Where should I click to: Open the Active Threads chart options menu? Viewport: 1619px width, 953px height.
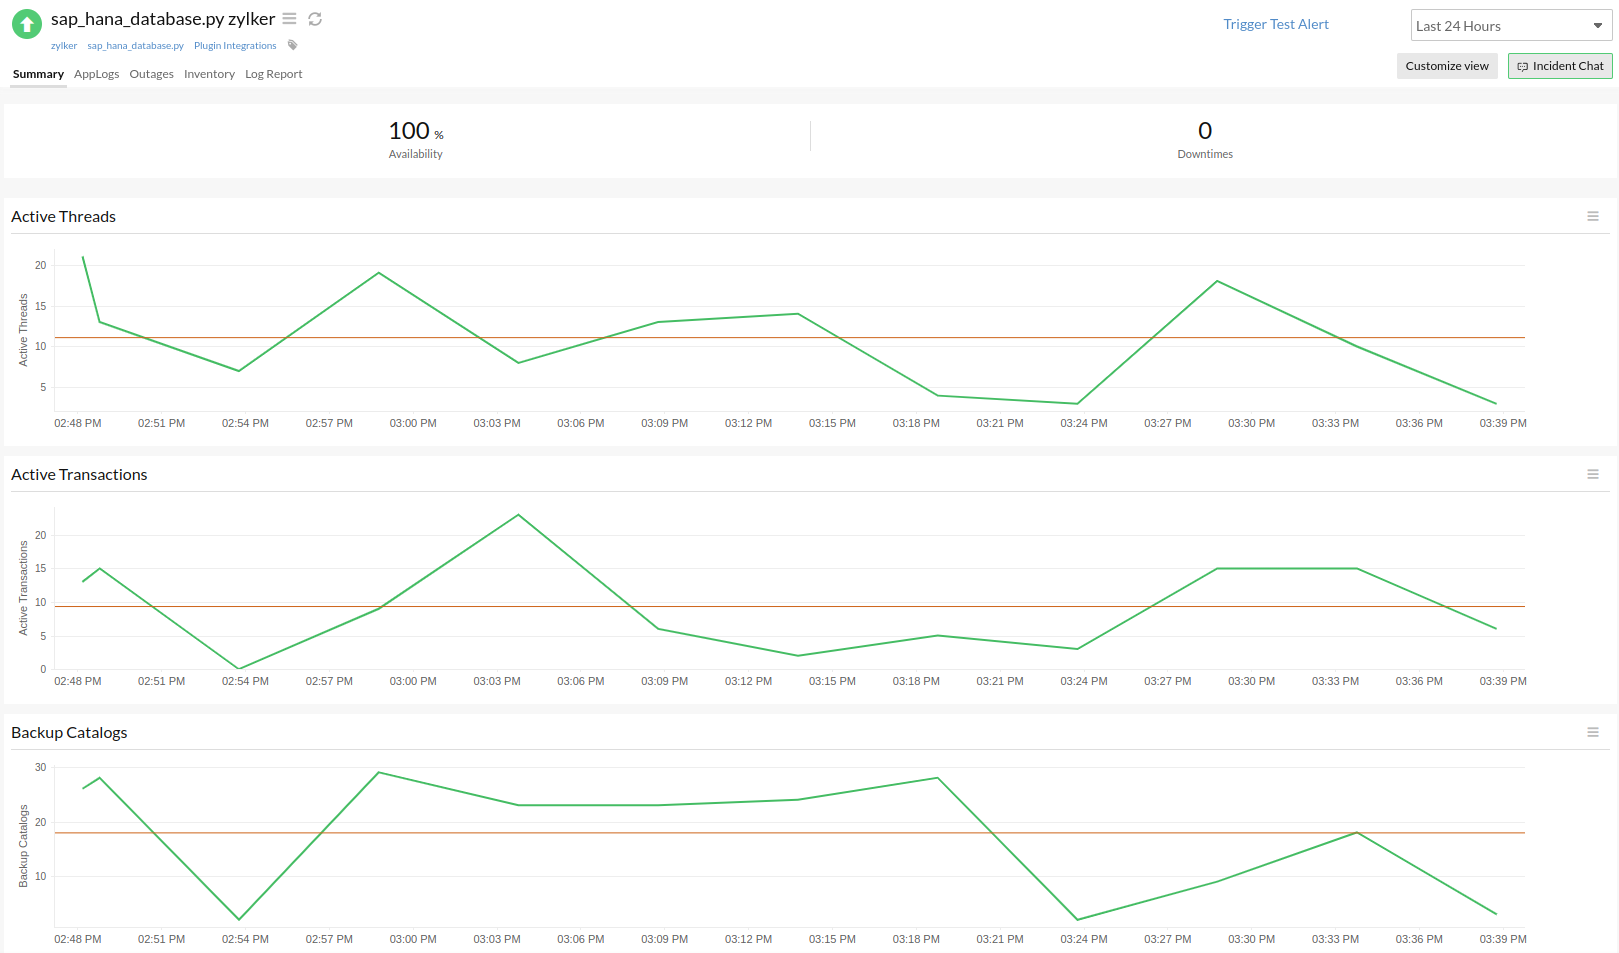[x=1593, y=216]
